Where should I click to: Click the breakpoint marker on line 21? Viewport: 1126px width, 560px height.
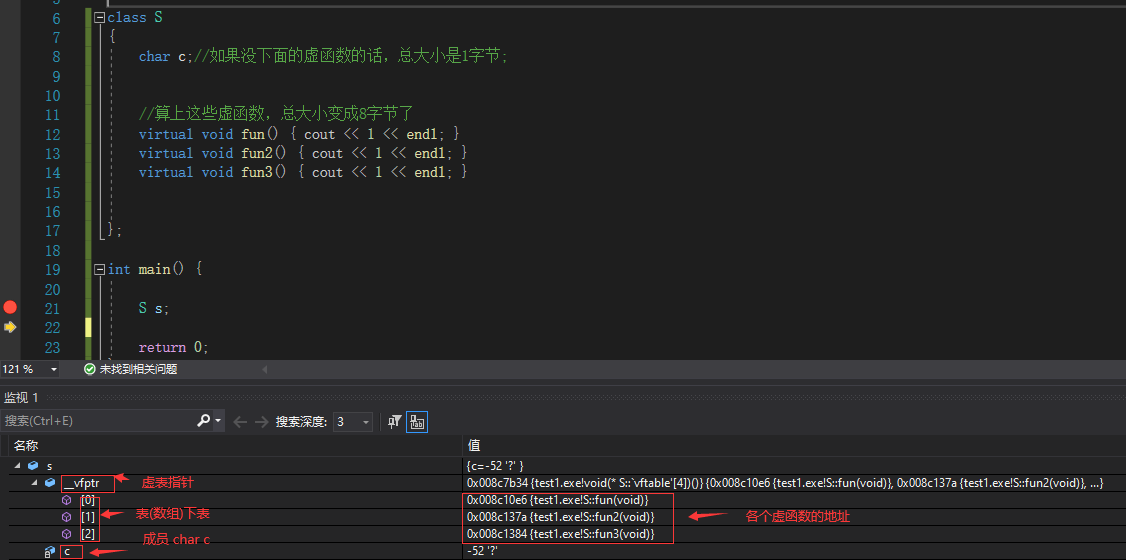pyautogui.click(x=9, y=307)
